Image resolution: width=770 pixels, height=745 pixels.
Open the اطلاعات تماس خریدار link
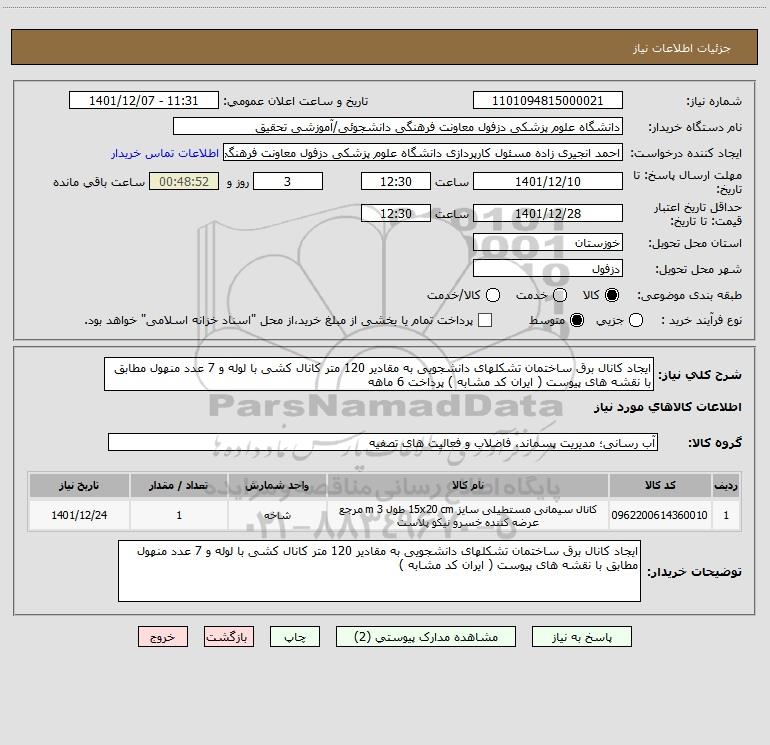coord(165,153)
